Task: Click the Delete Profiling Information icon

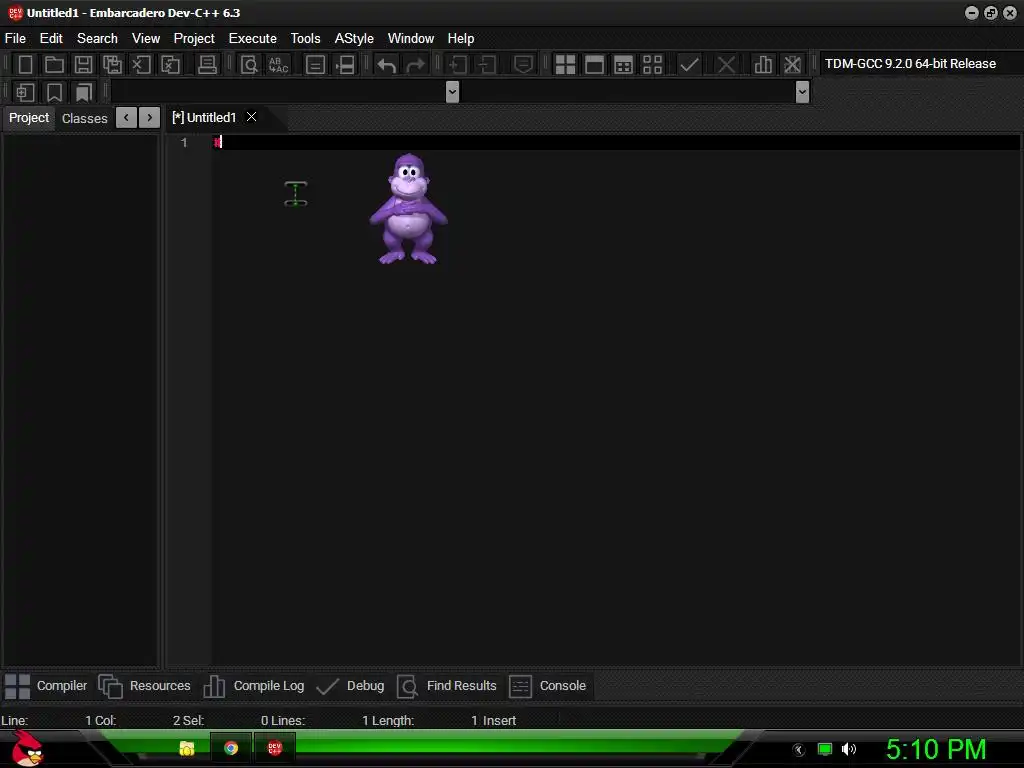Action: [792, 64]
